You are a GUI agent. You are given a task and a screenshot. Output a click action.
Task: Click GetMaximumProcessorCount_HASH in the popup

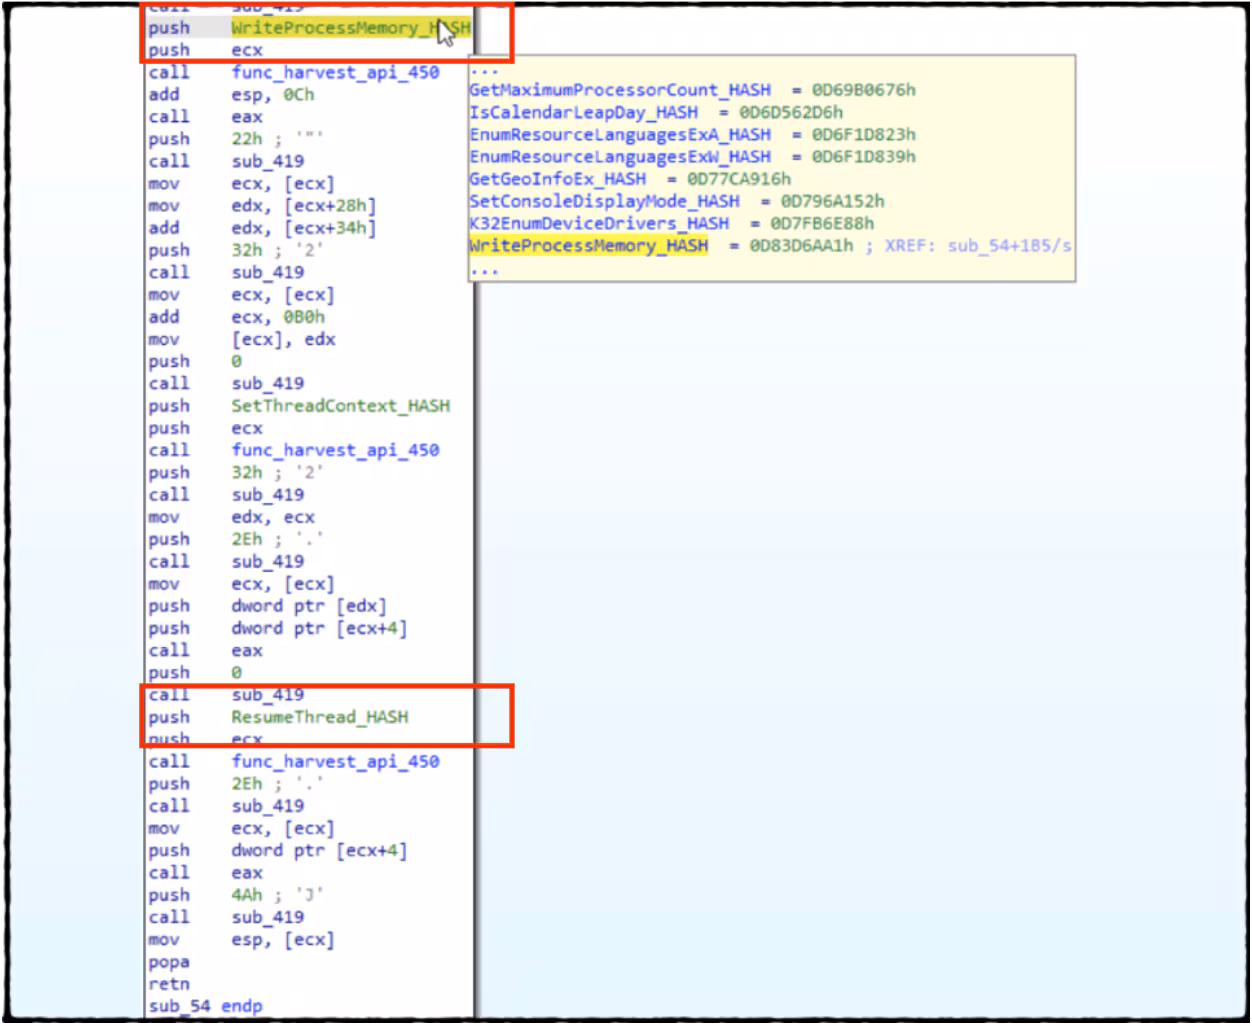click(x=619, y=90)
